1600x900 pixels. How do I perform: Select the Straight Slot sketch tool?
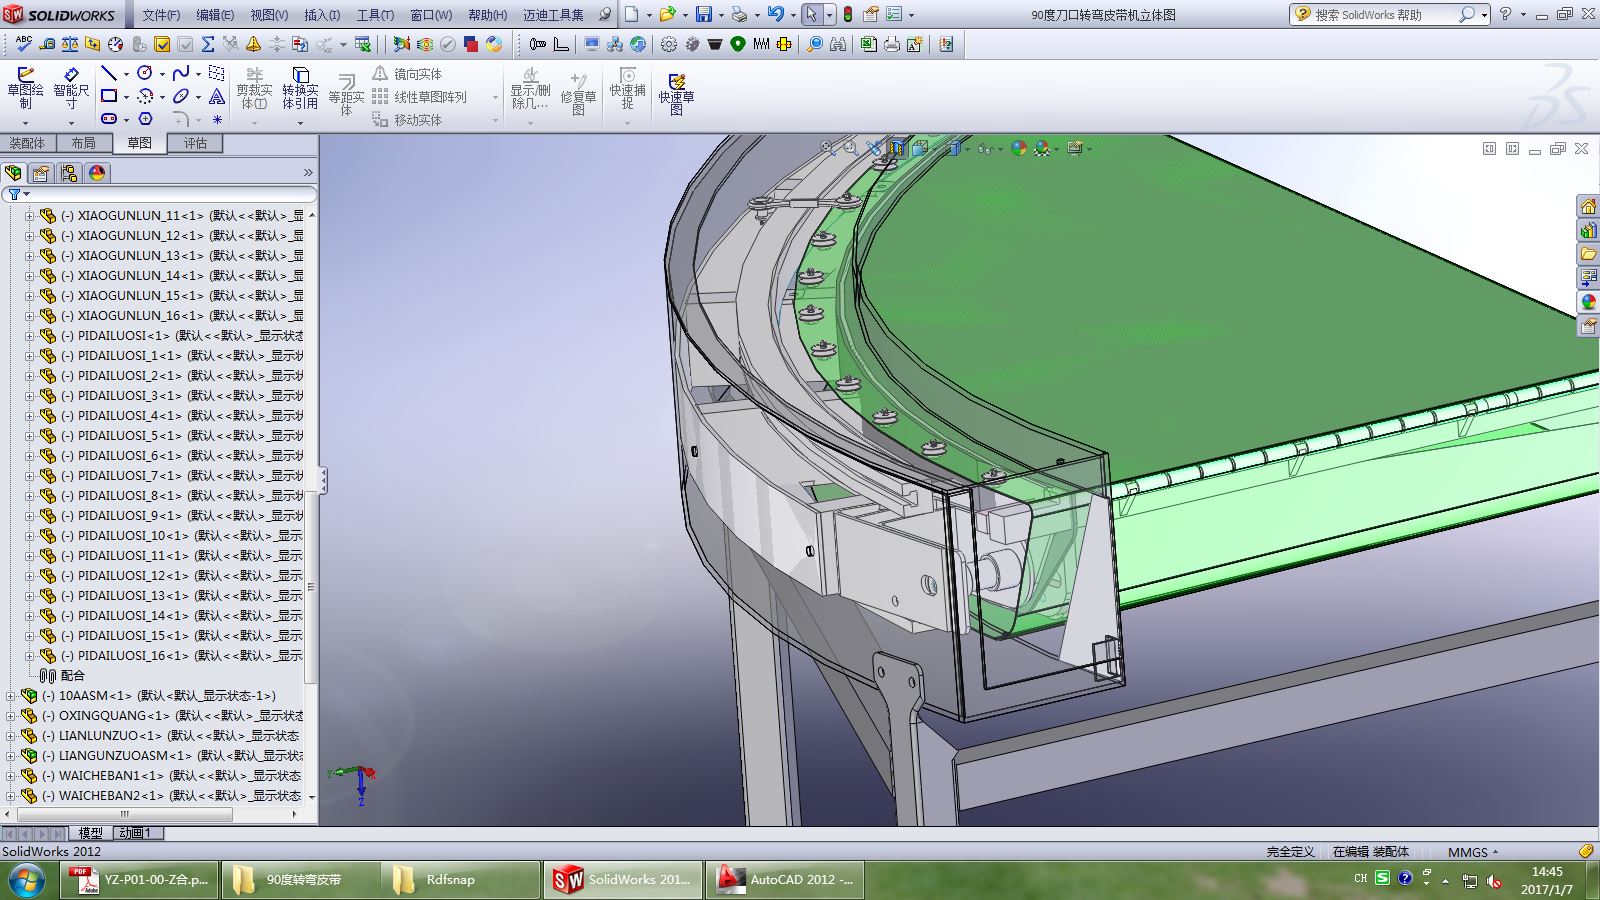coord(109,119)
